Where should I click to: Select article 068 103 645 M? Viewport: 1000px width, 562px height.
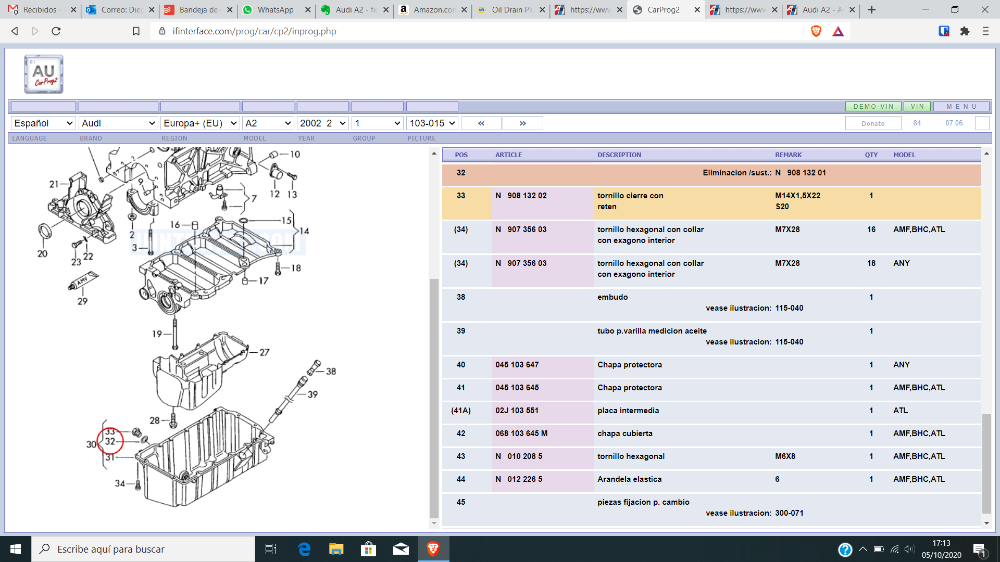521,434
